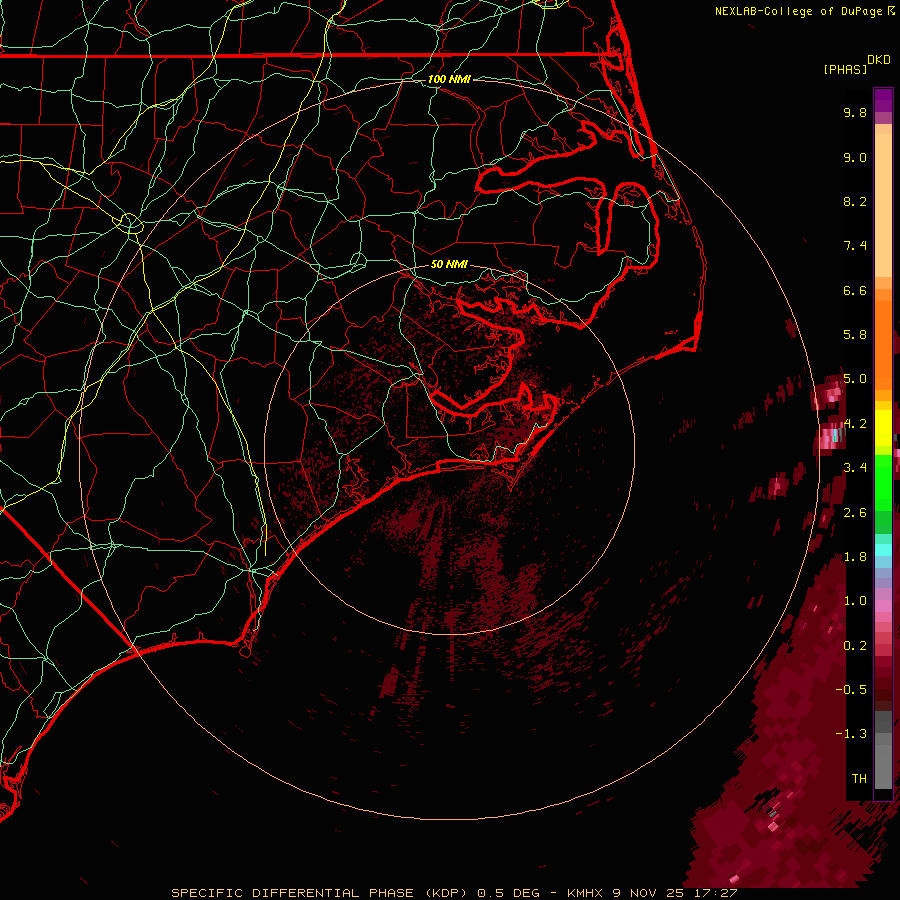This screenshot has width=900, height=900.
Task: Pick the cyan band on the color bar
Action: (x=883, y=550)
